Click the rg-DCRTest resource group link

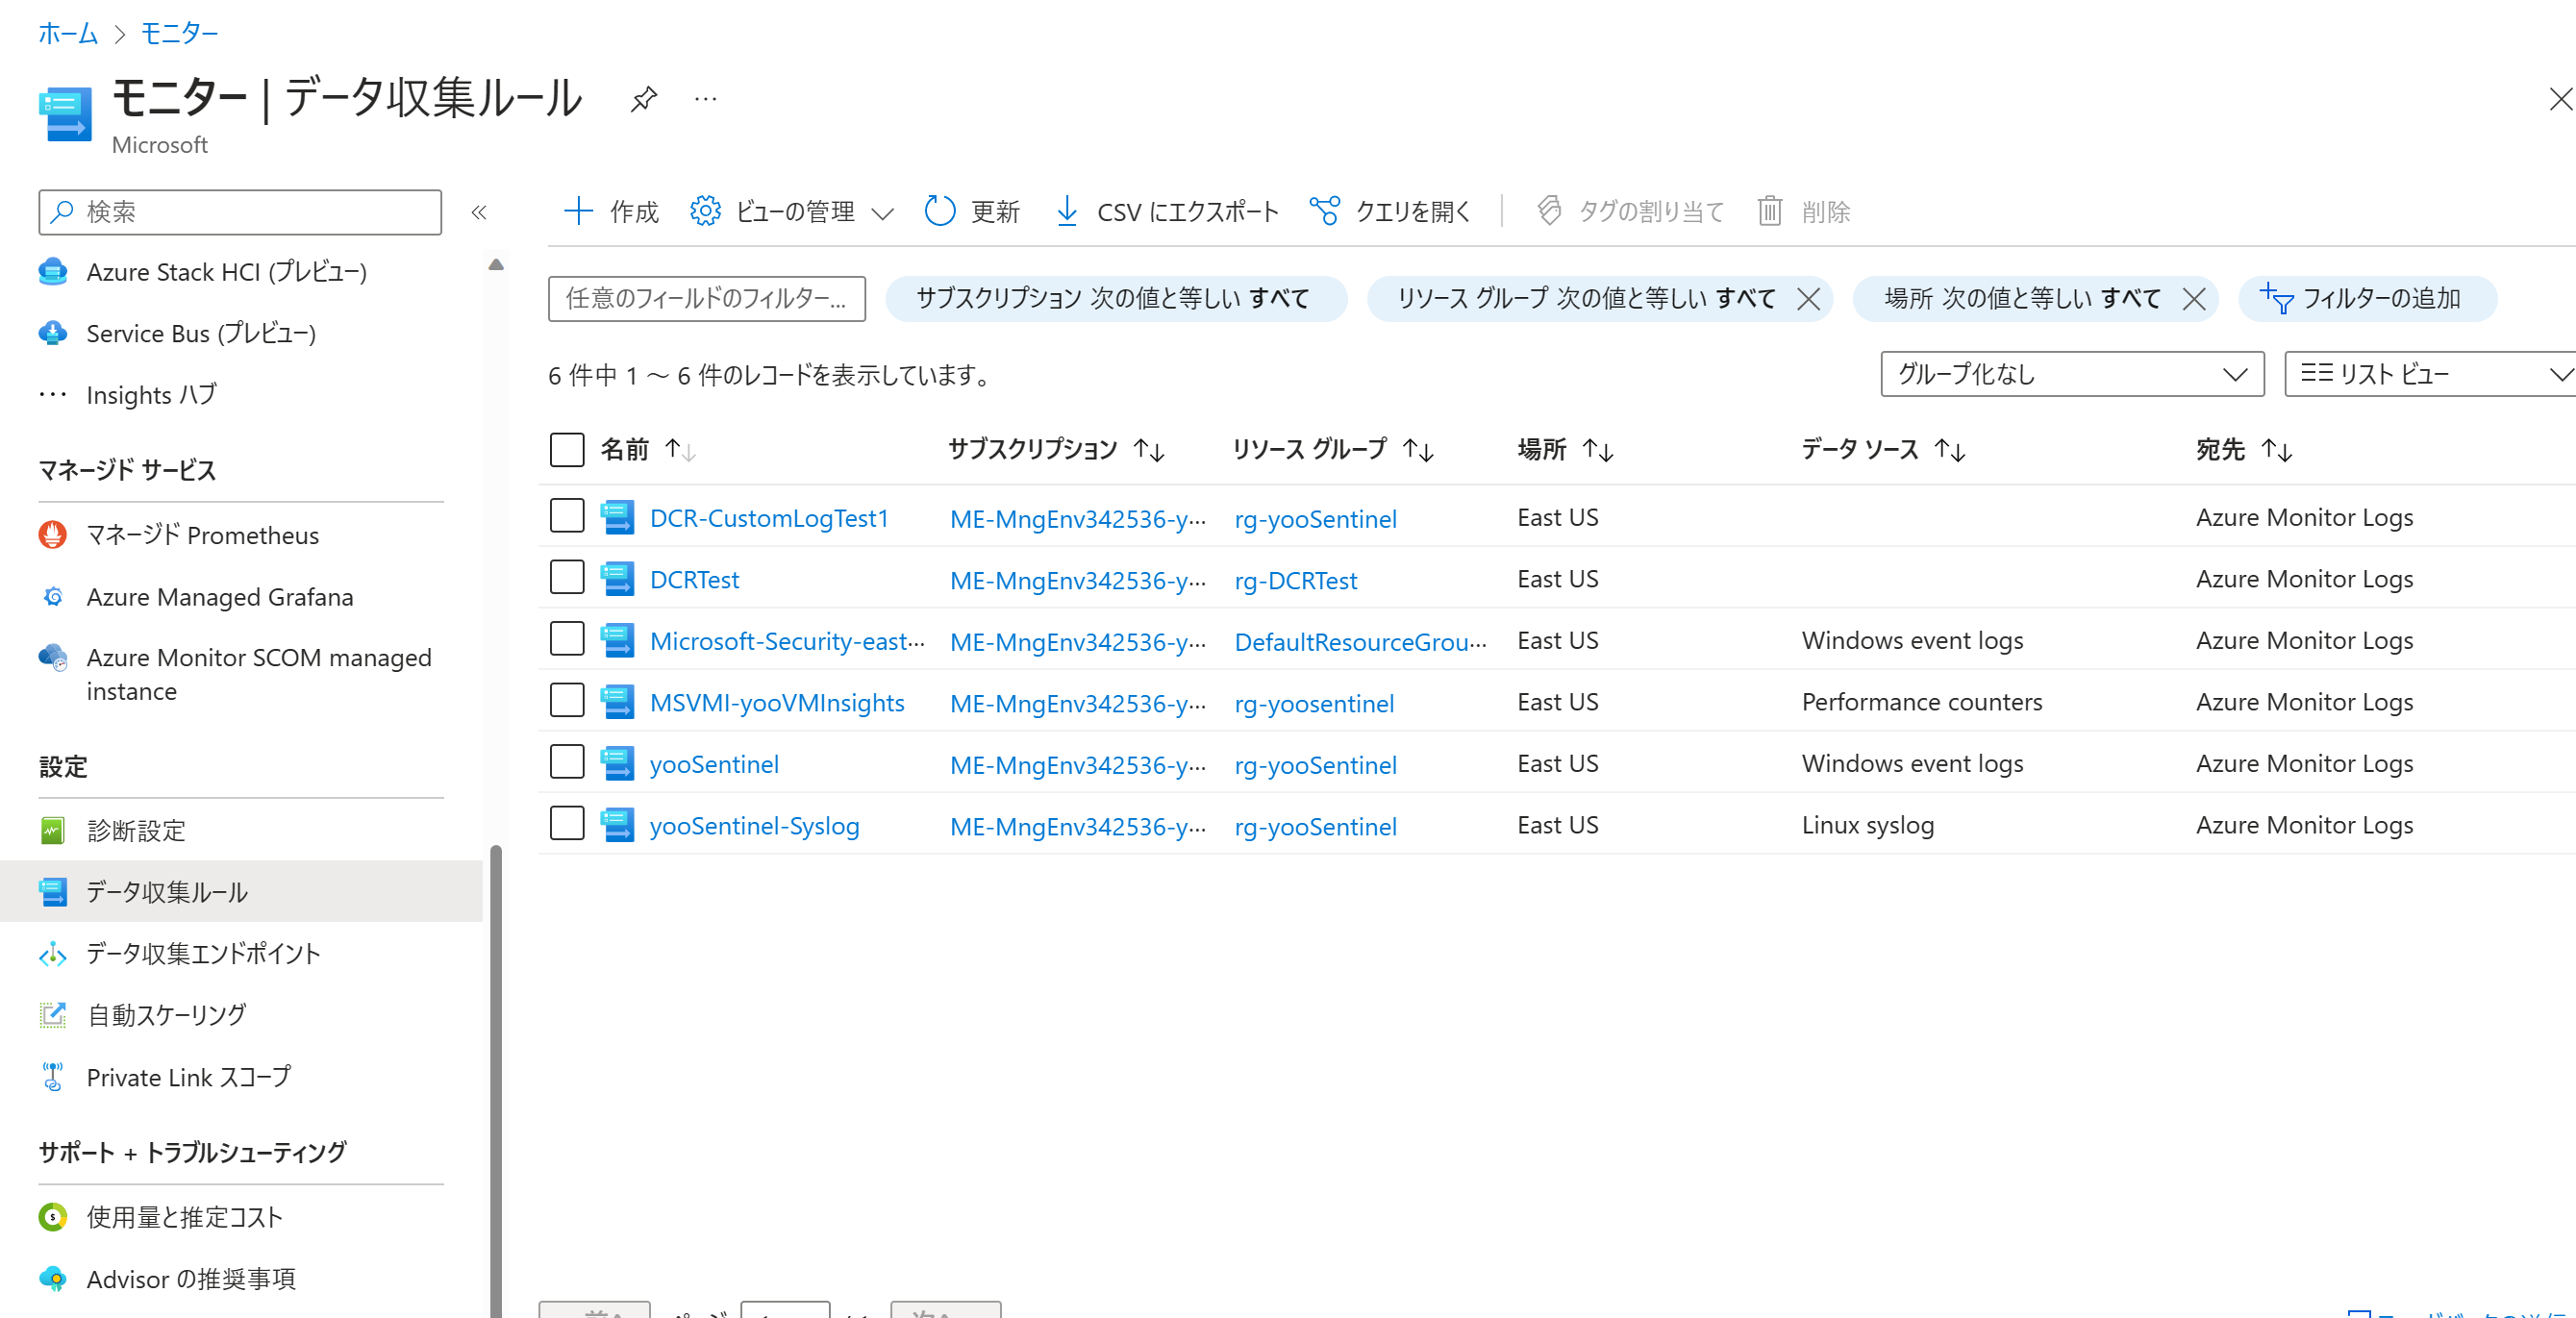(x=1295, y=580)
